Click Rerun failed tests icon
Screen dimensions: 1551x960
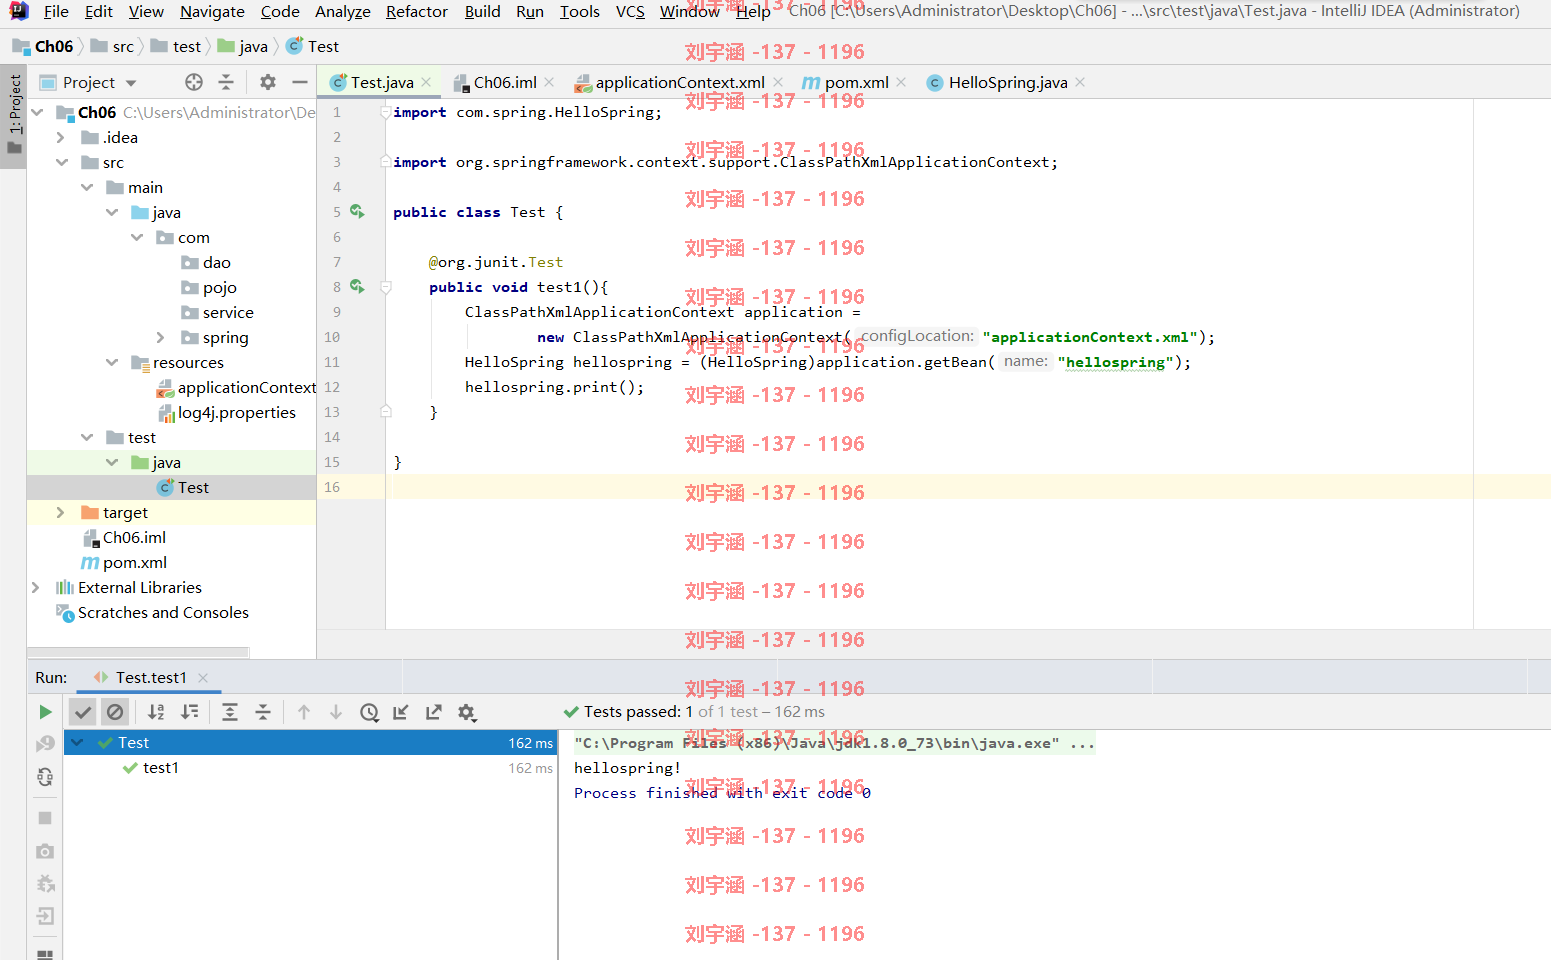[x=45, y=744]
